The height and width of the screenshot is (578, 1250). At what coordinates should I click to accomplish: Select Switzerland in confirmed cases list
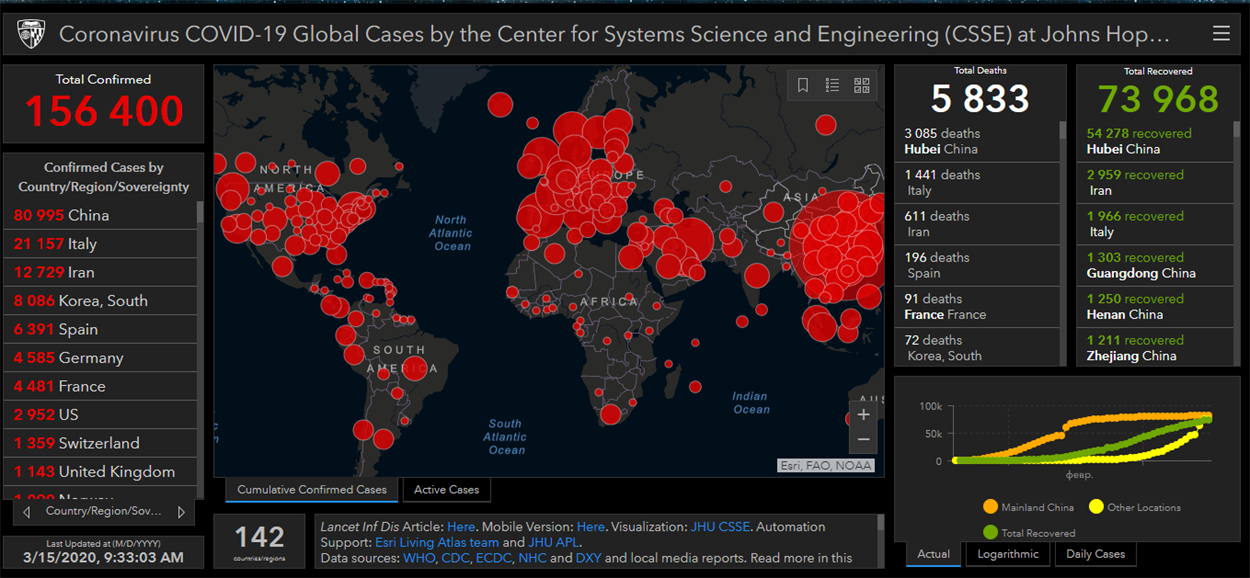(x=100, y=443)
